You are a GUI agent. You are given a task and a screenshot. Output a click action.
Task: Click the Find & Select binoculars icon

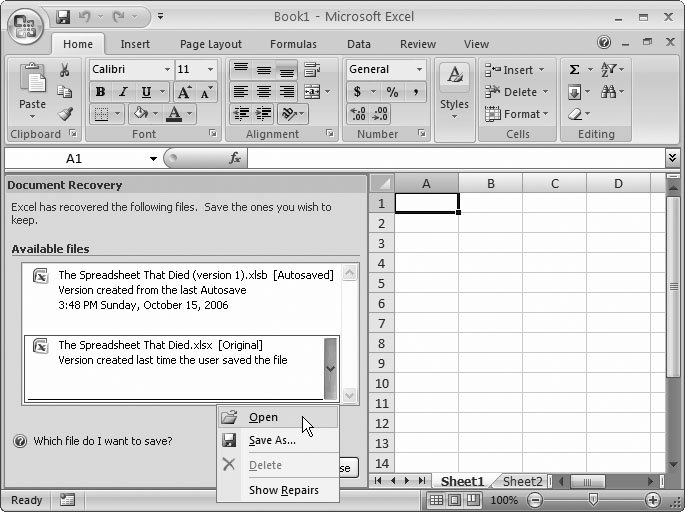point(611,92)
